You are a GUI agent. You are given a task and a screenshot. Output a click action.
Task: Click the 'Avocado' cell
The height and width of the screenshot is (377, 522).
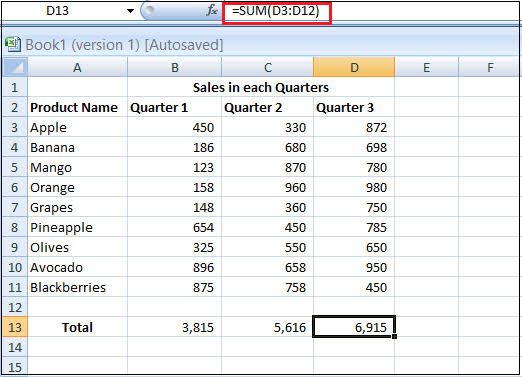(x=77, y=267)
